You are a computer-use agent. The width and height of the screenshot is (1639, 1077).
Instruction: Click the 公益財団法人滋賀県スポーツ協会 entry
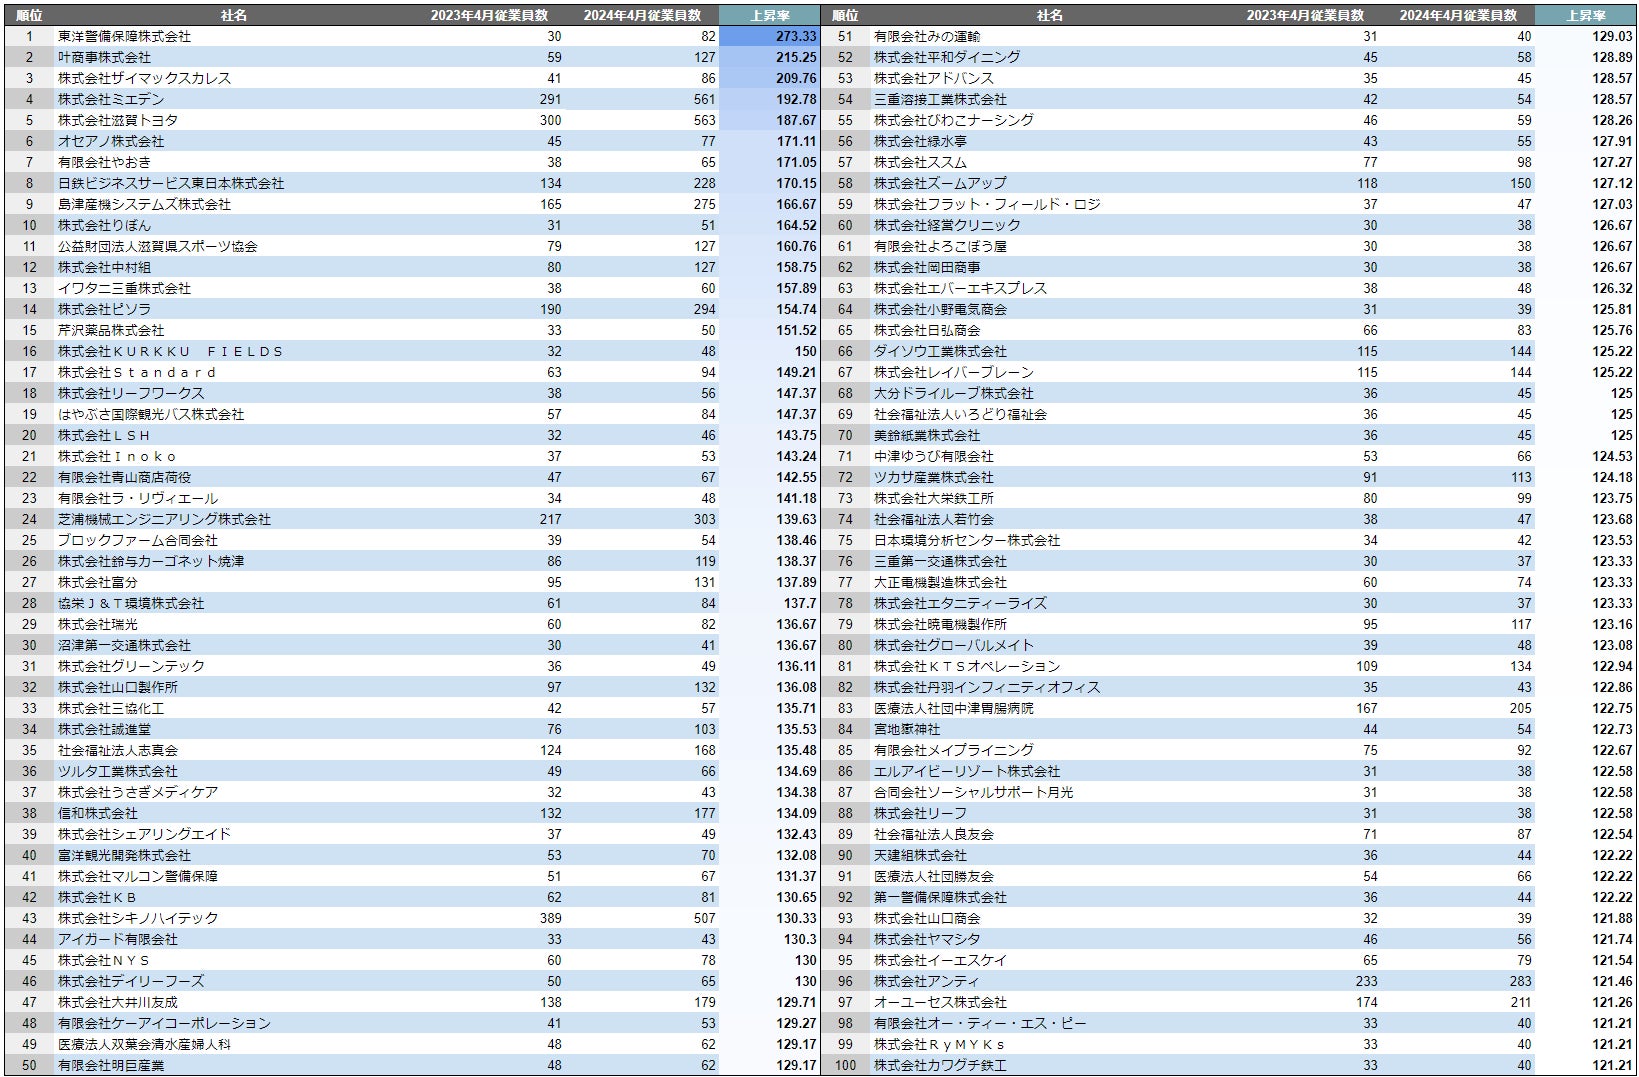pyautogui.click(x=158, y=246)
